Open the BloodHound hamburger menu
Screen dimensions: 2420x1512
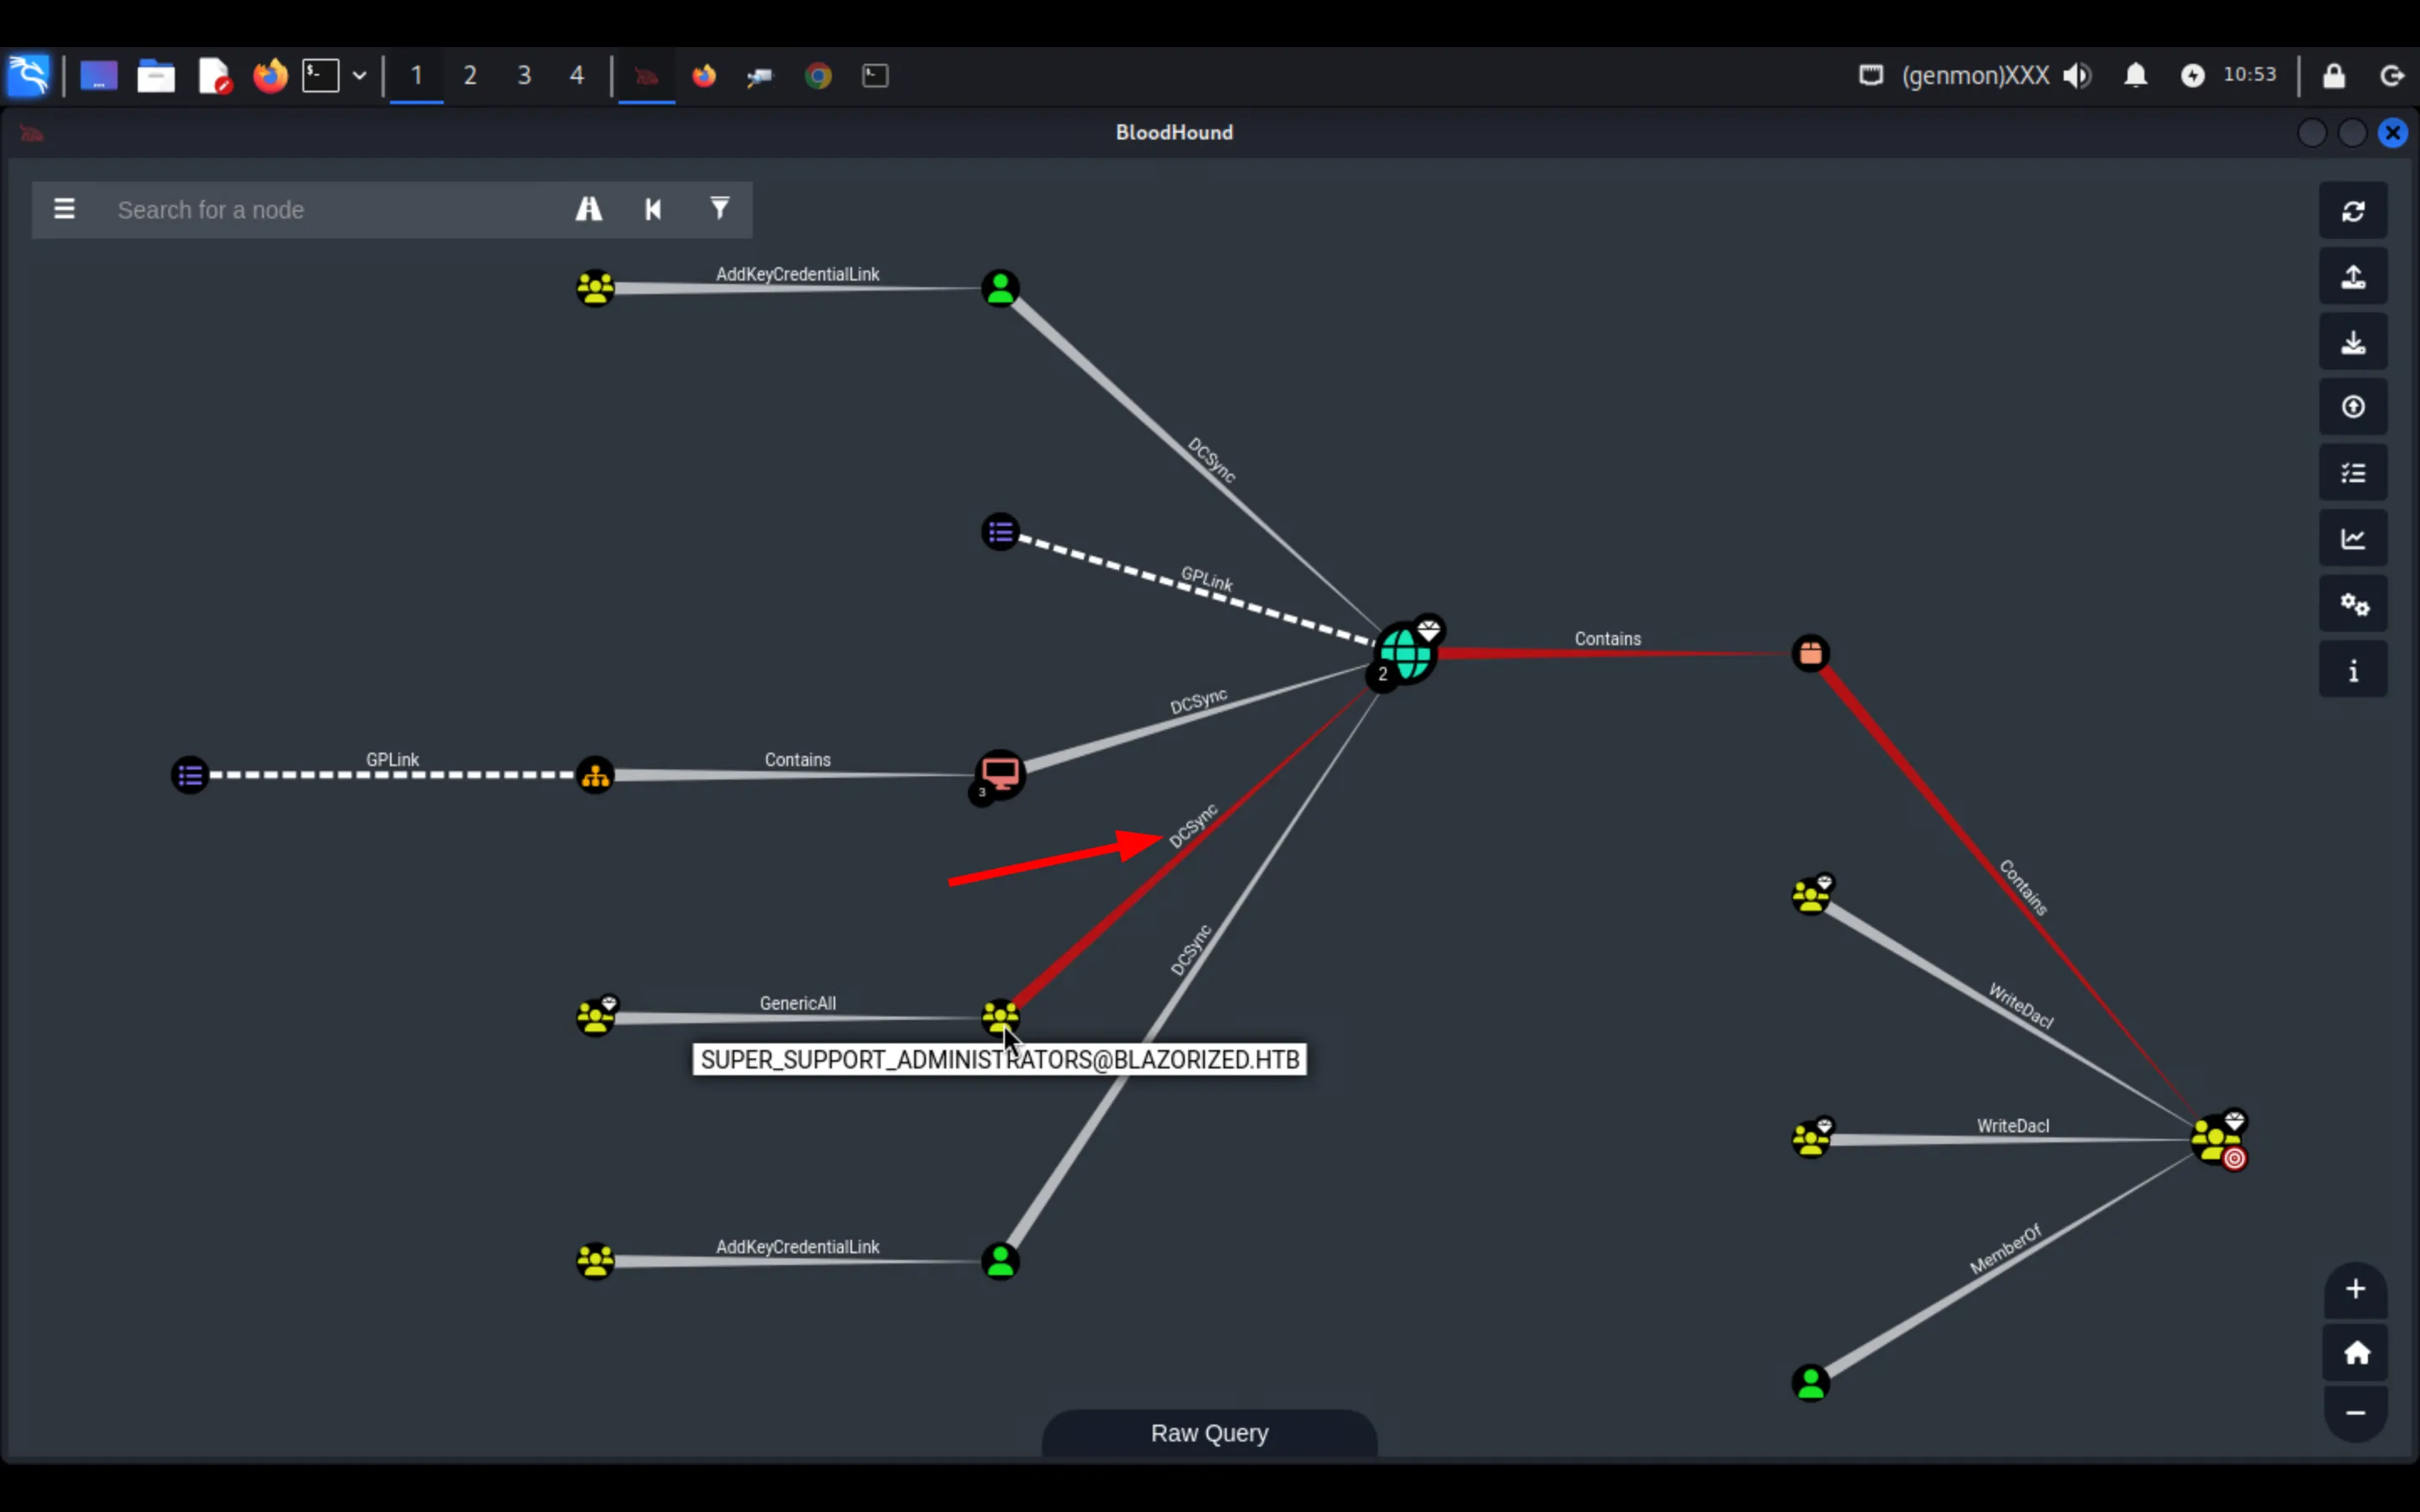pos(64,209)
